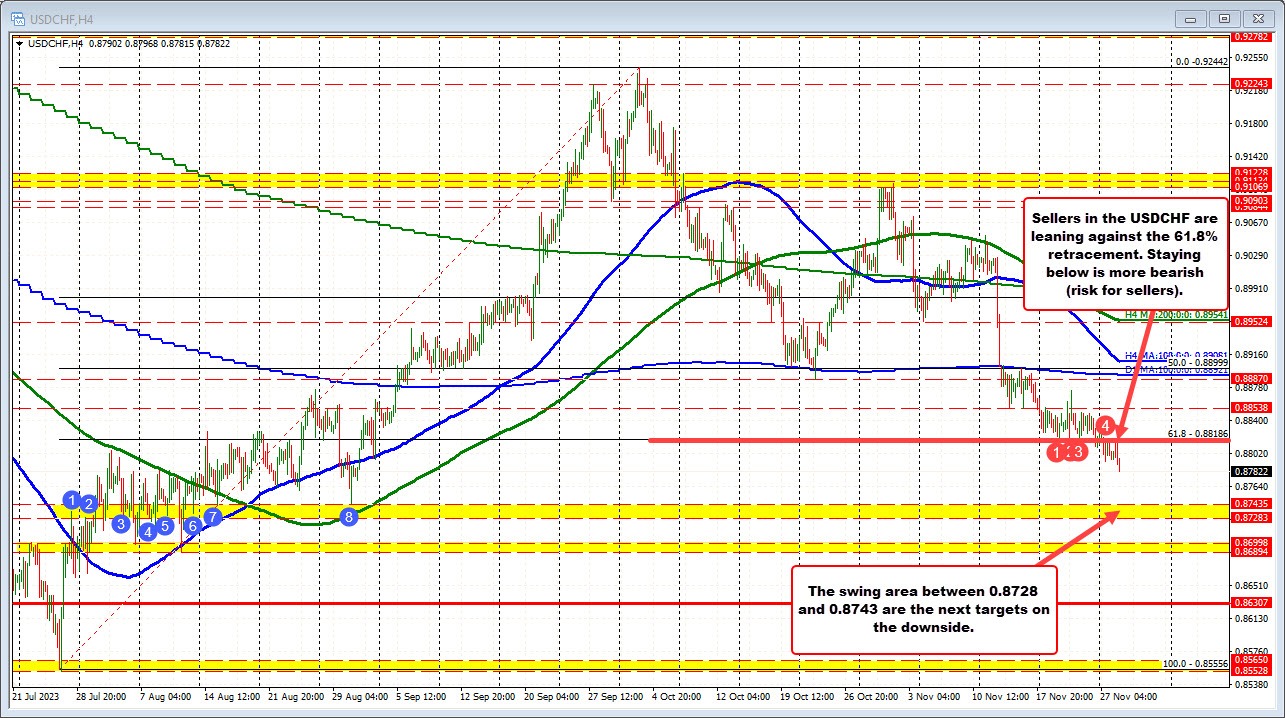Select the red "1 2 3" marker label
Screen dimensions: 1285x718
pos(1066,452)
